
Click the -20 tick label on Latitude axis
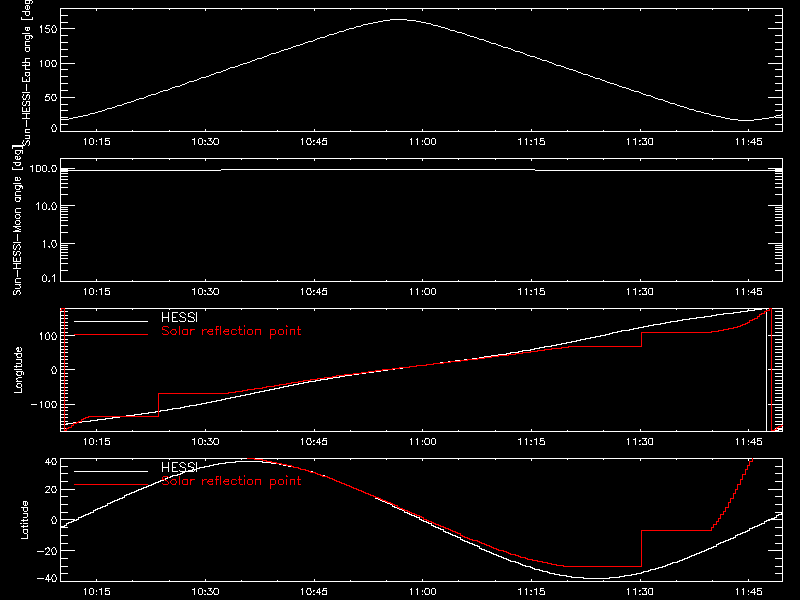click(x=47, y=551)
